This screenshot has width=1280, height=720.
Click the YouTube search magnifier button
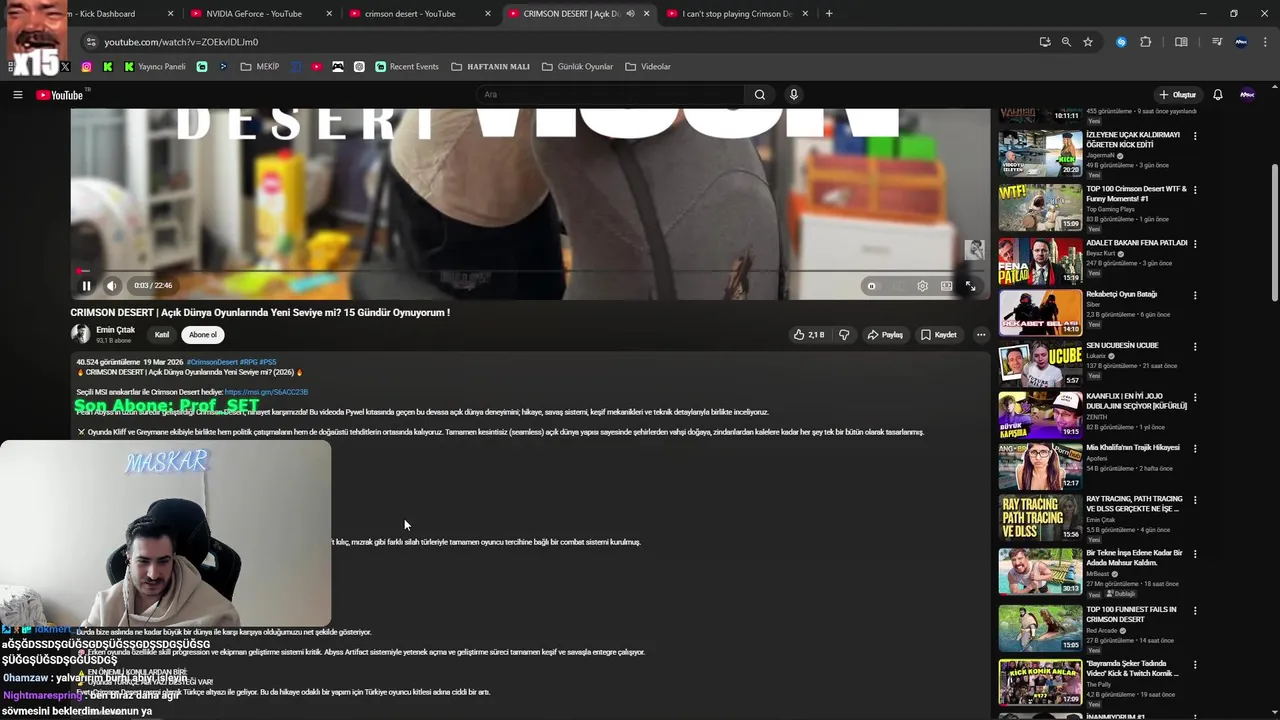pyautogui.click(x=760, y=95)
